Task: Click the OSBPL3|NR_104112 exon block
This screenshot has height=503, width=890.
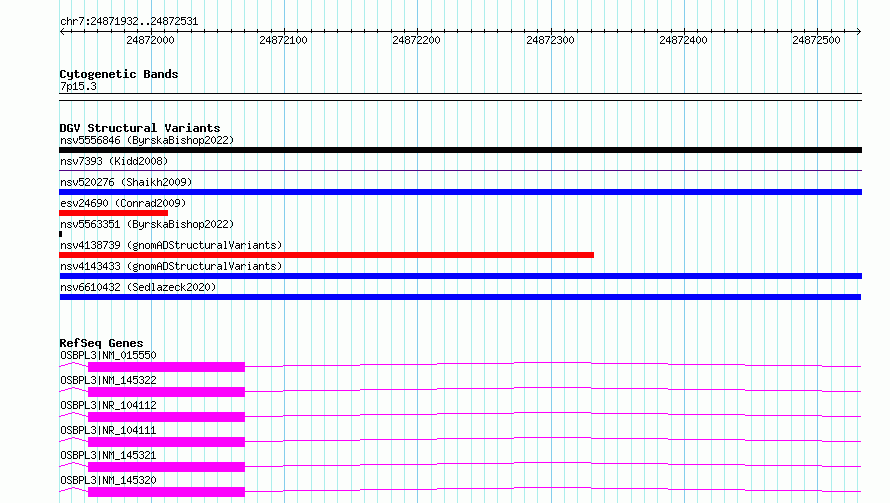Action: [x=166, y=417]
